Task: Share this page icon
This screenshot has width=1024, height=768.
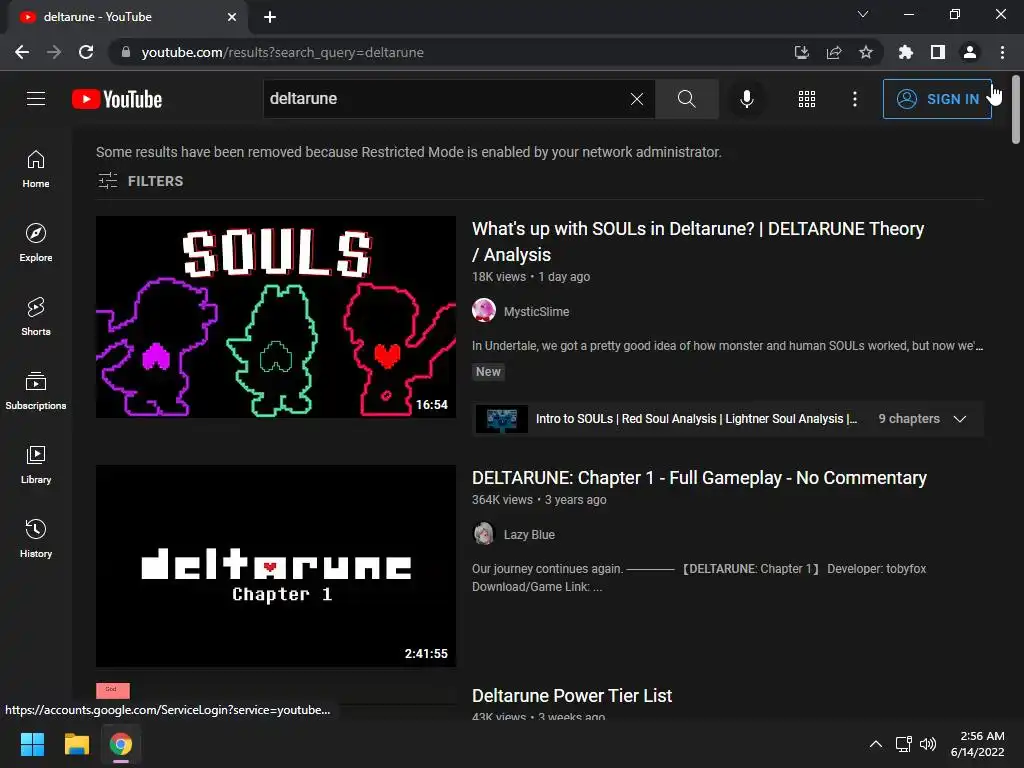Action: pos(833,52)
